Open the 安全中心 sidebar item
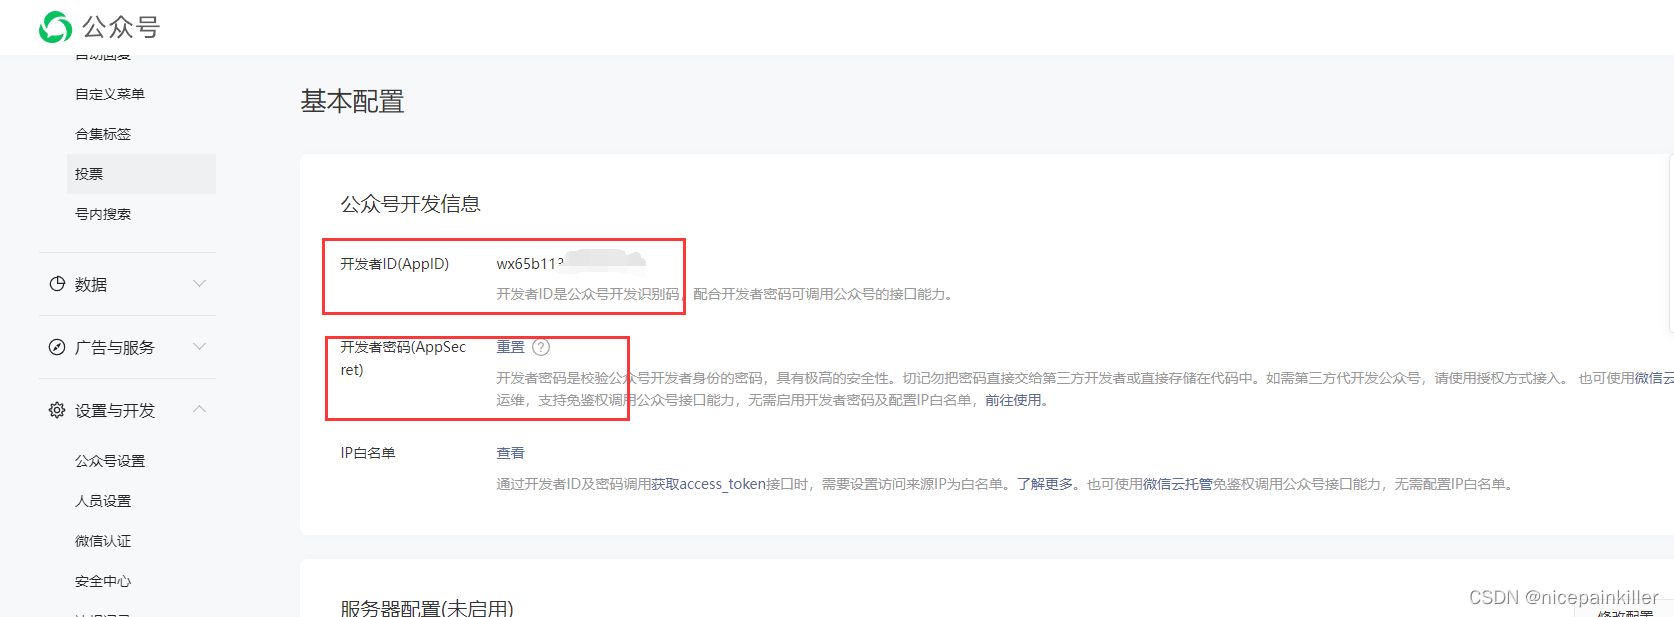1674x617 pixels. click(103, 581)
